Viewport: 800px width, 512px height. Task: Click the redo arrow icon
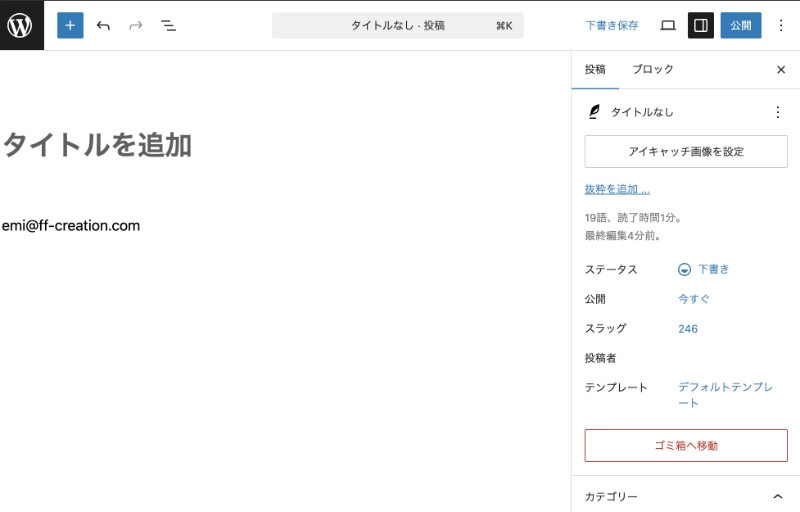pos(136,25)
